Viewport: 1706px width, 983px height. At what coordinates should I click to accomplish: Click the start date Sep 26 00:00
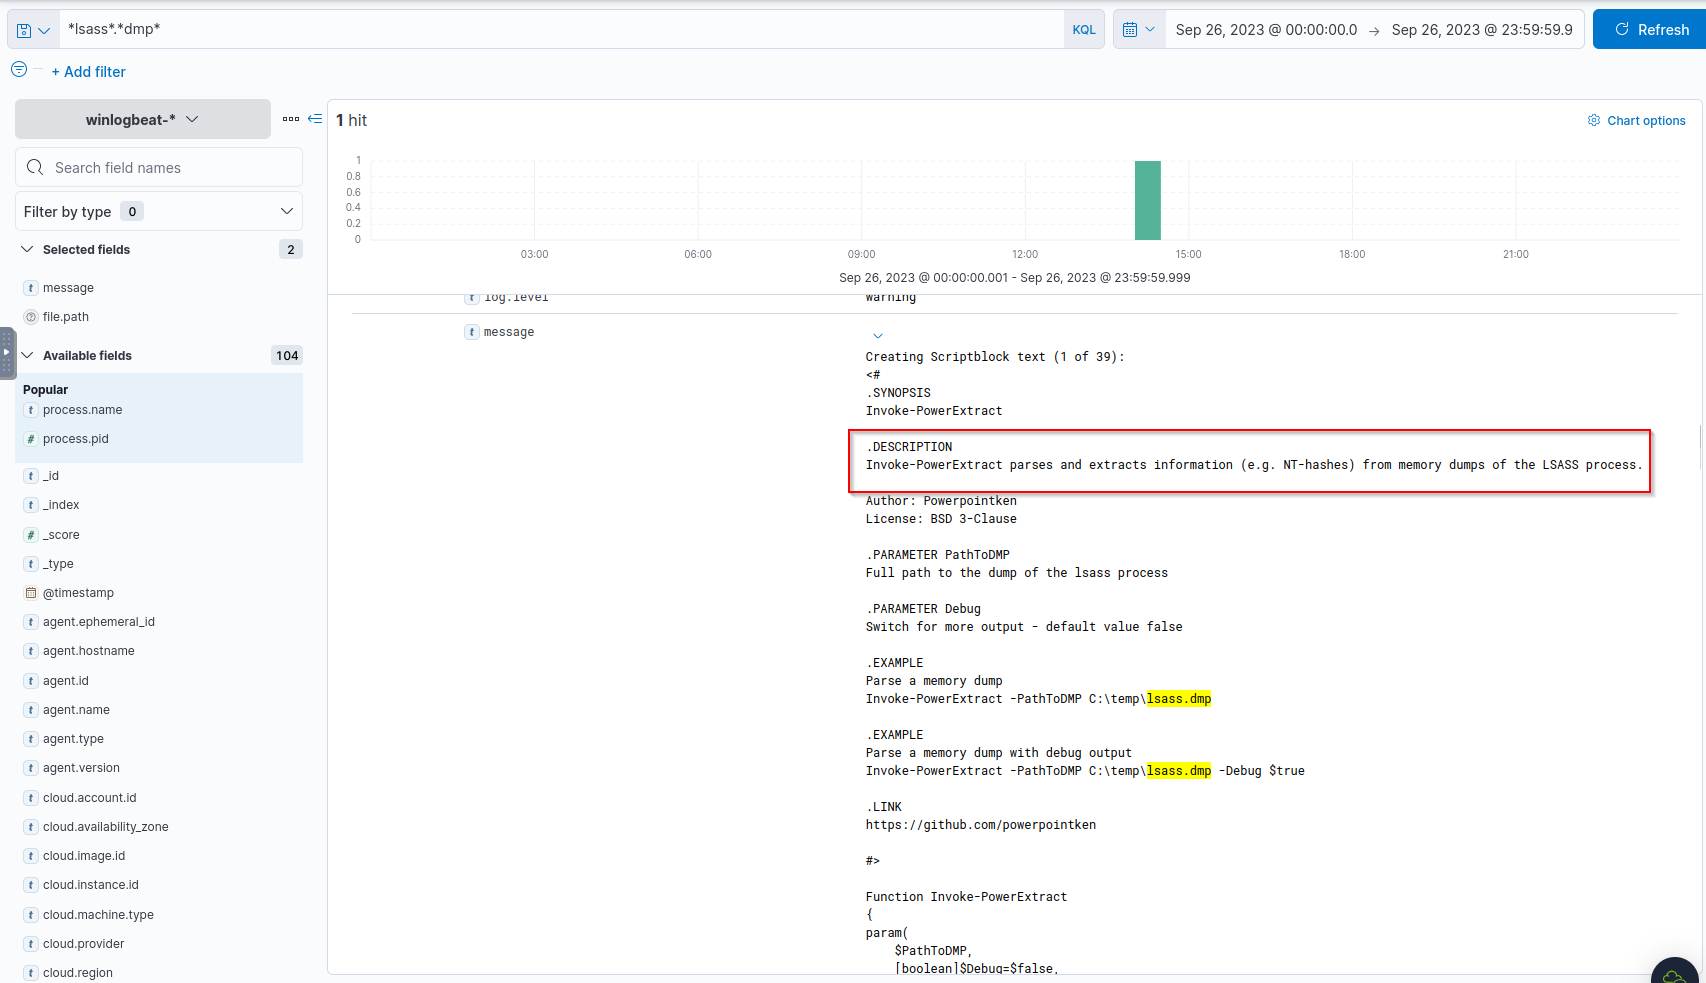tap(1266, 30)
